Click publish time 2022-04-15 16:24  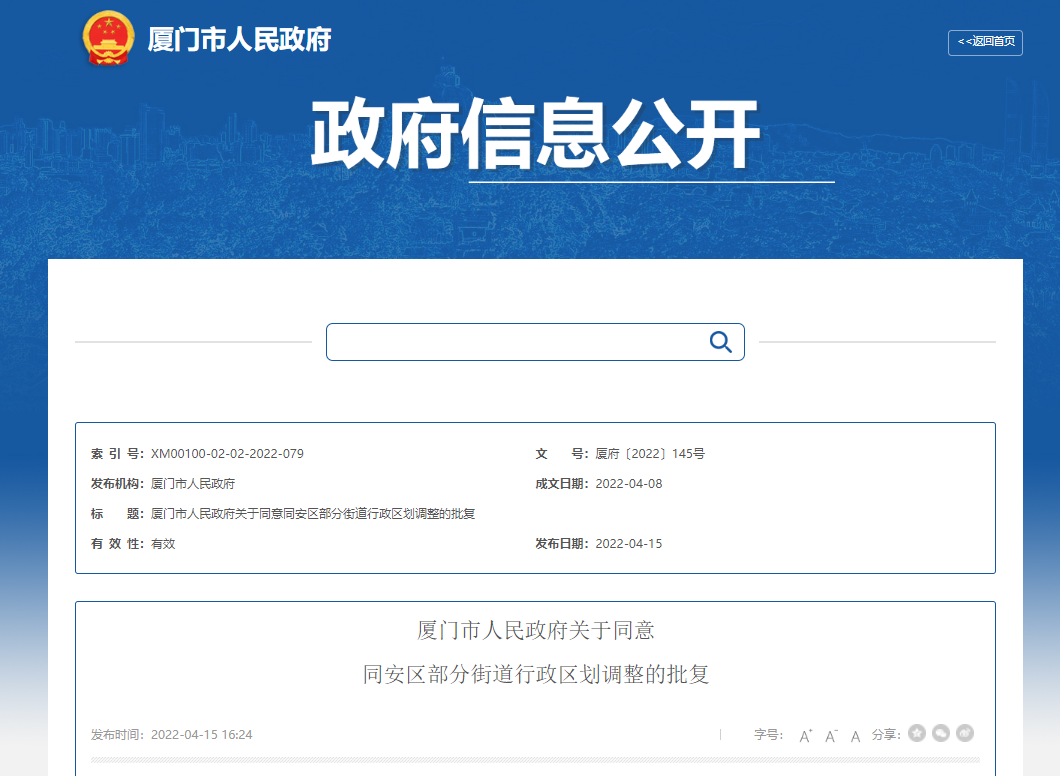(x=201, y=735)
